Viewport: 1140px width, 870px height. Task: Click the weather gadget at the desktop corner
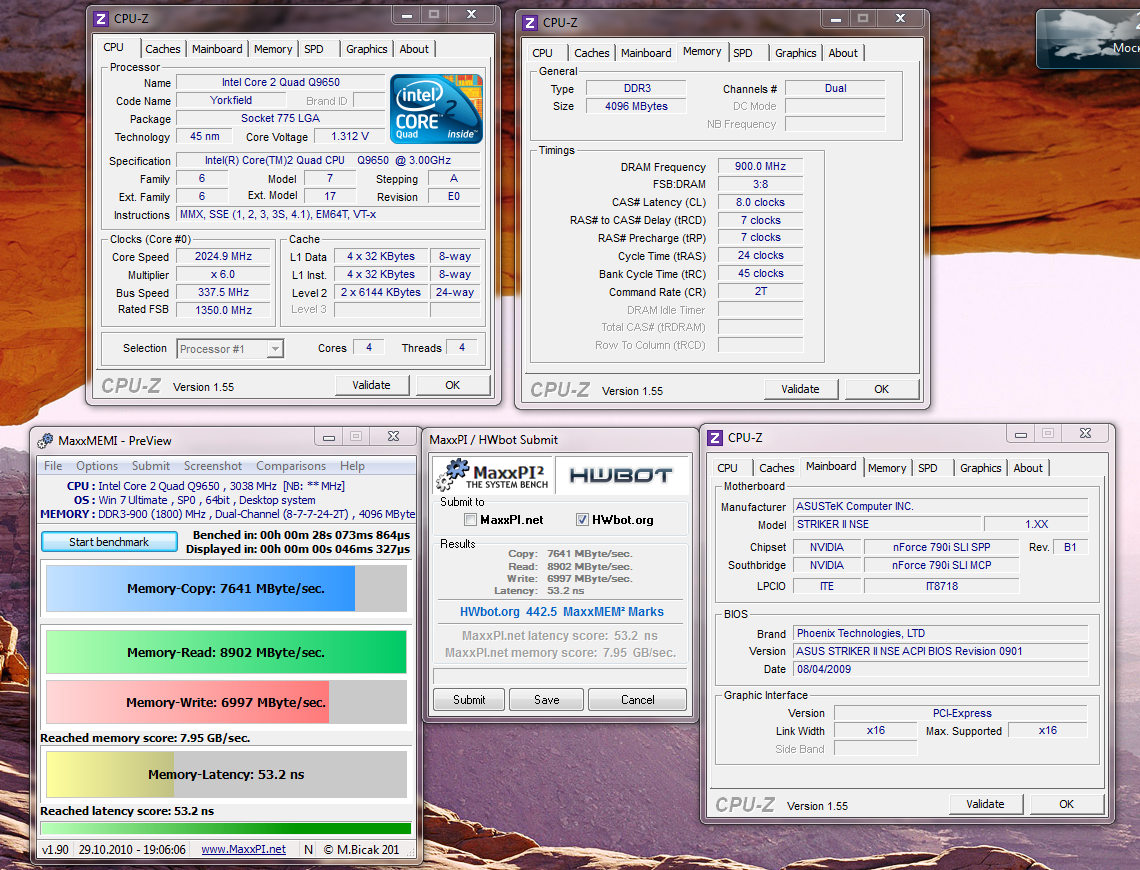pyautogui.click(x=1089, y=39)
